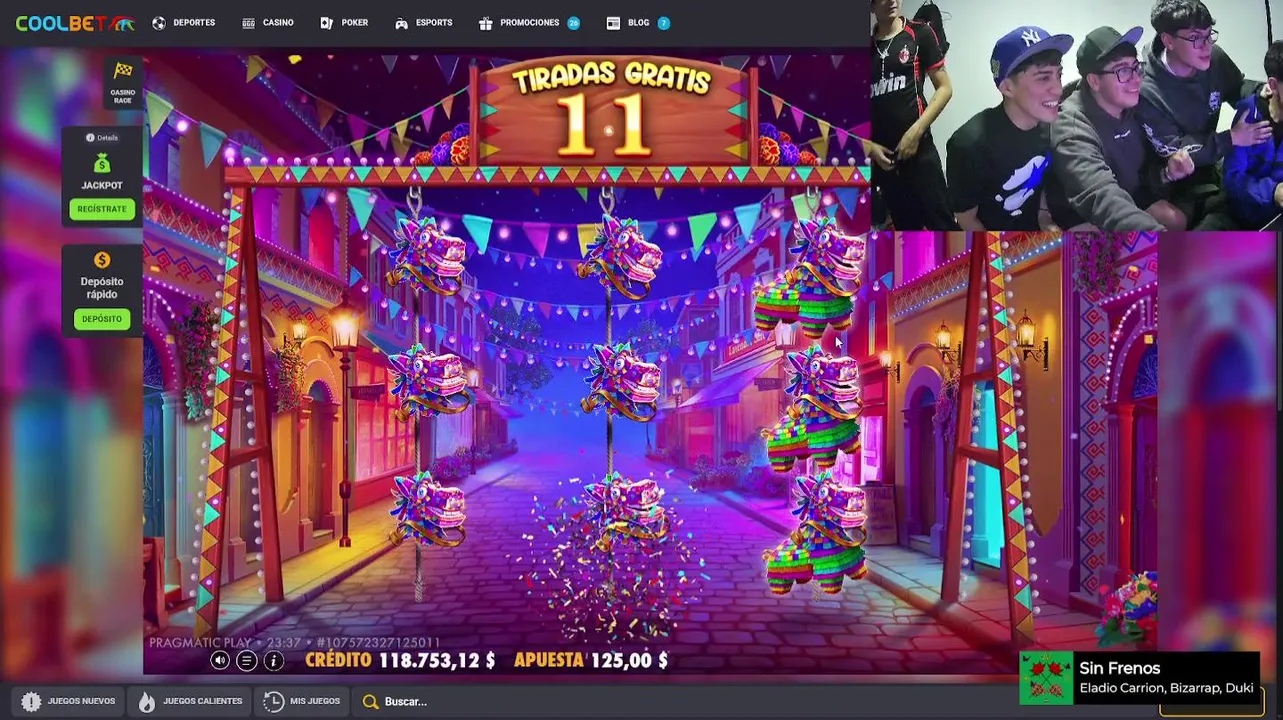This screenshot has height=720, width=1283.
Task: Open the Deportes section
Action: click(x=183, y=23)
